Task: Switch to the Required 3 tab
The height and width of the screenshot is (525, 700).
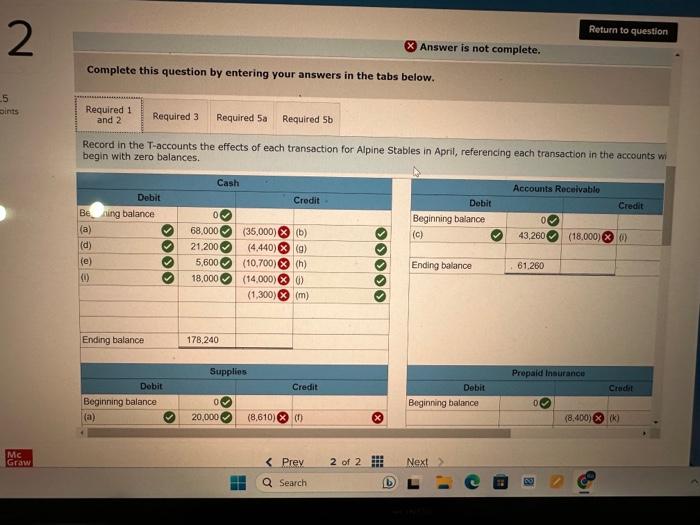Action: point(175,117)
